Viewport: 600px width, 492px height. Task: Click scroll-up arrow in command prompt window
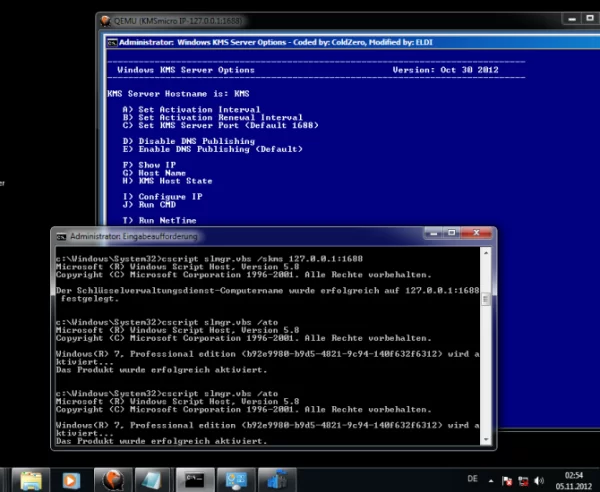point(487,253)
